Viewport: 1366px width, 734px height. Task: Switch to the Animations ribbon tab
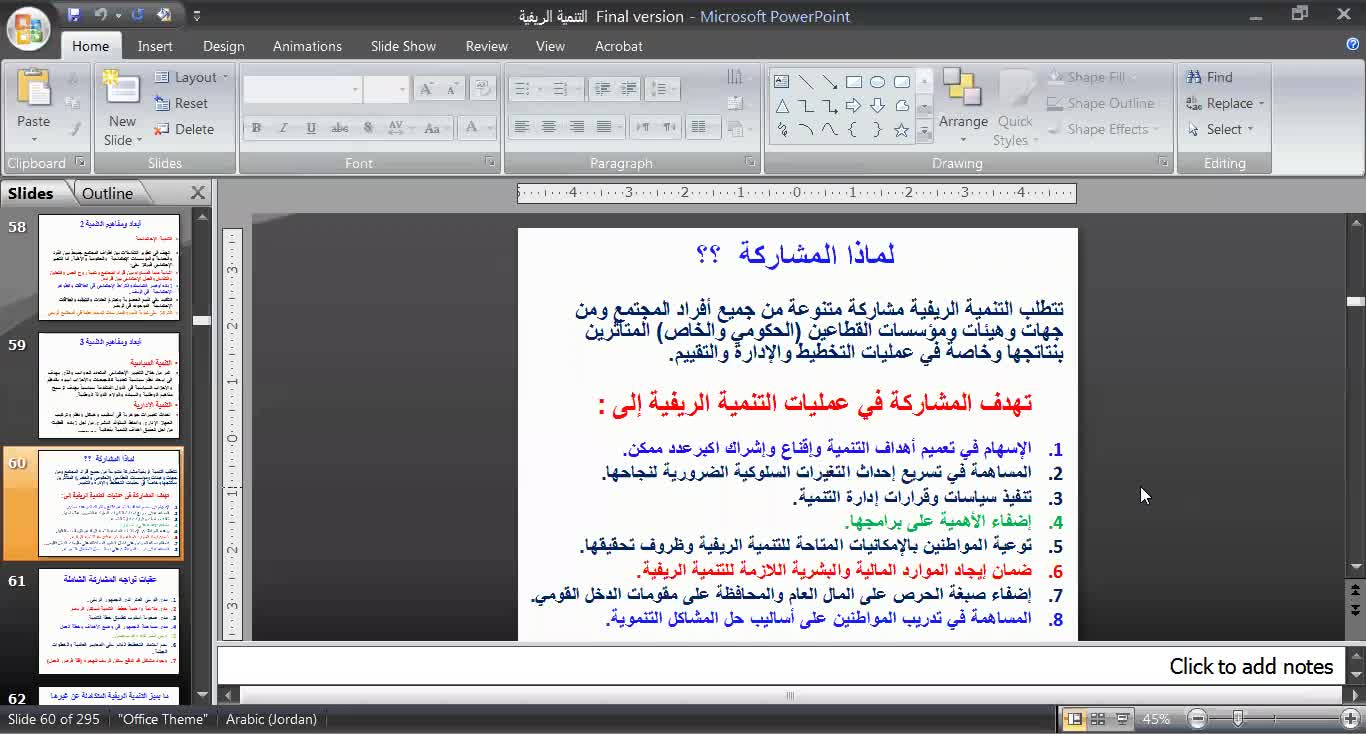(x=307, y=46)
